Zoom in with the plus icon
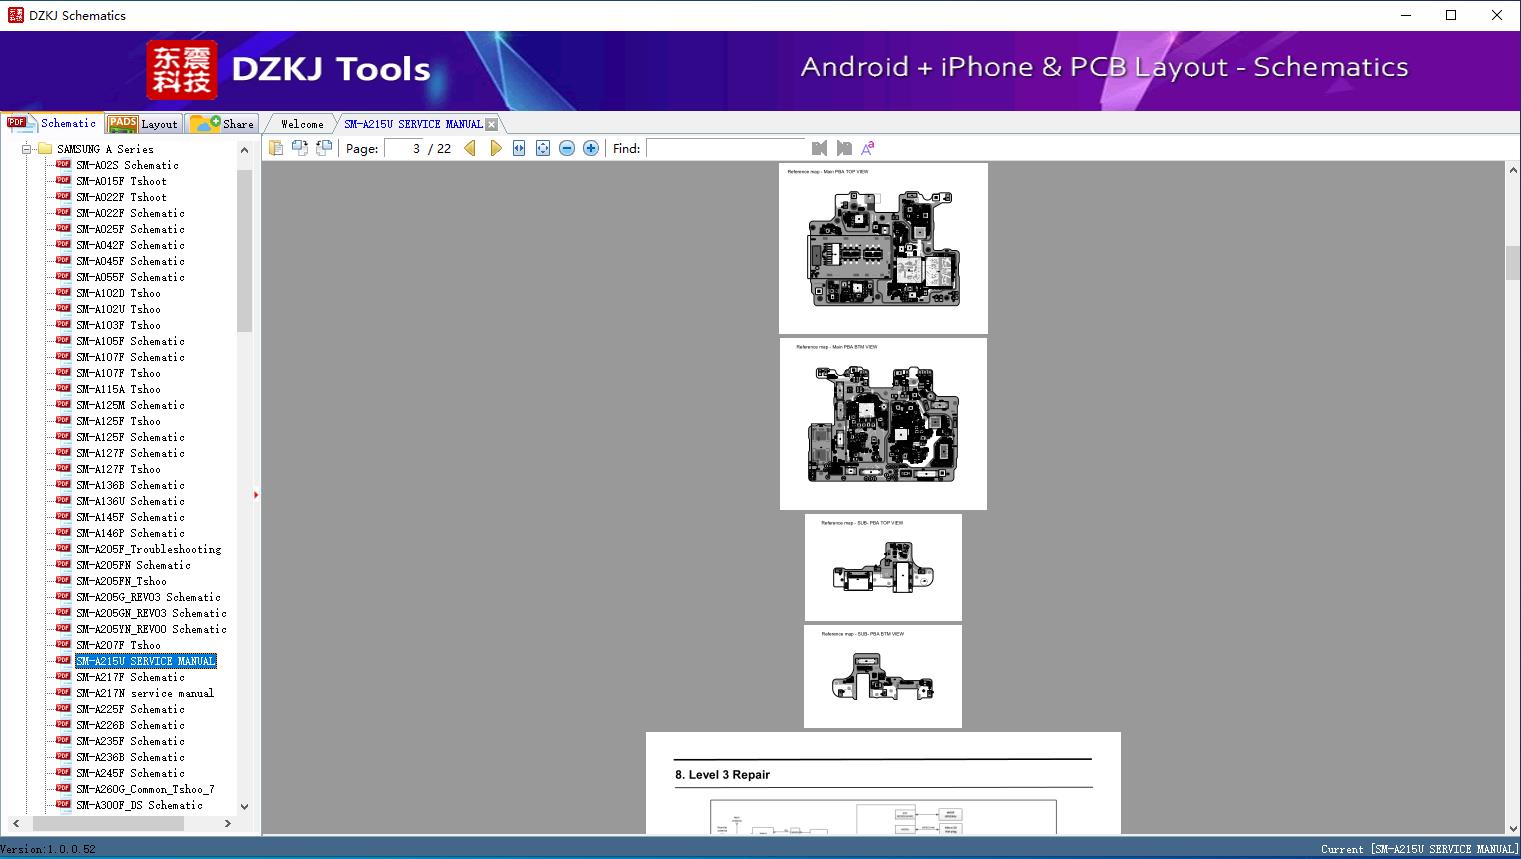 pyautogui.click(x=591, y=148)
